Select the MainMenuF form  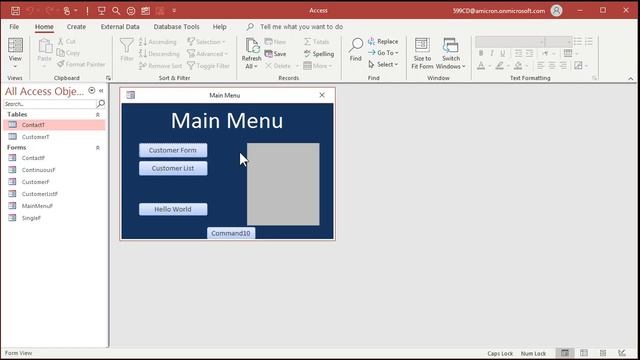[x=54, y=206]
